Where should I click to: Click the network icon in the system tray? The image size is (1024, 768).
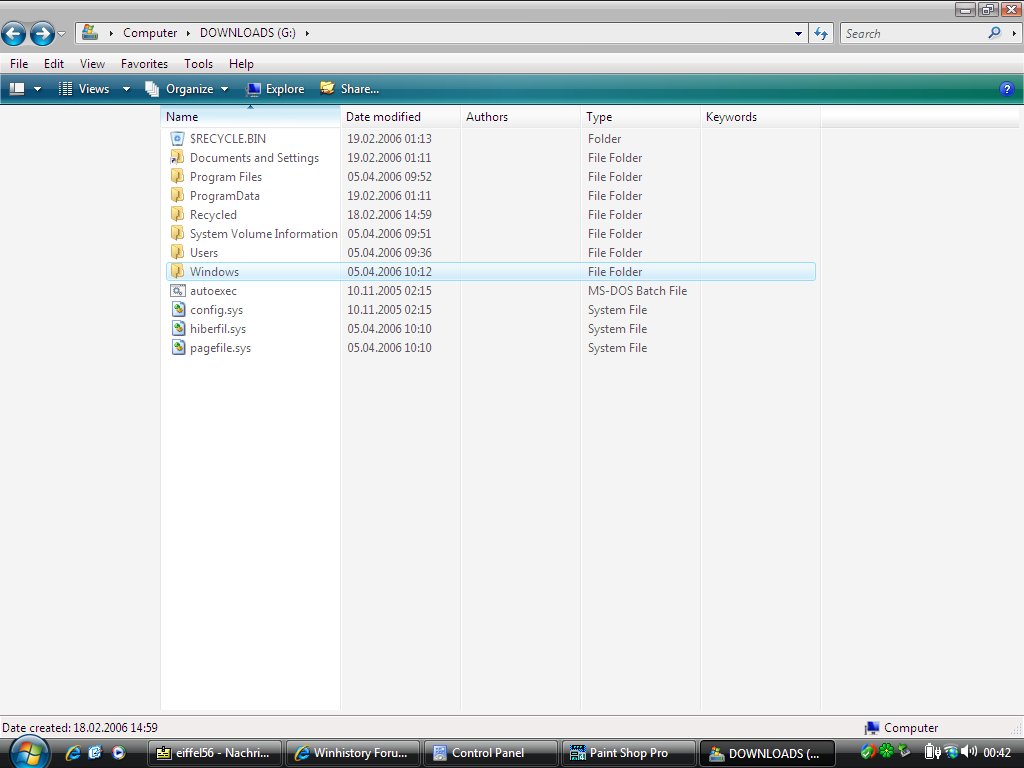(951, 751)
